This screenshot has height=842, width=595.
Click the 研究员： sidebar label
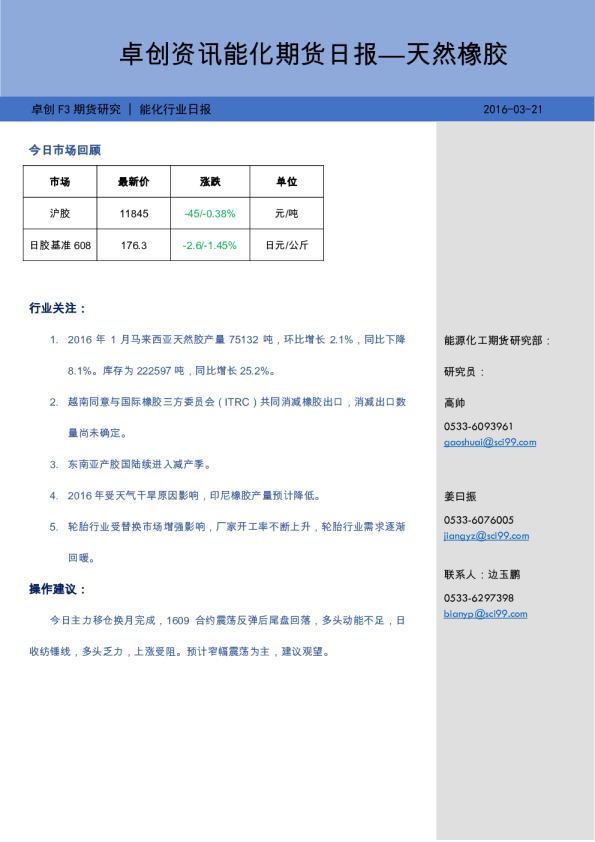(465, 372)
